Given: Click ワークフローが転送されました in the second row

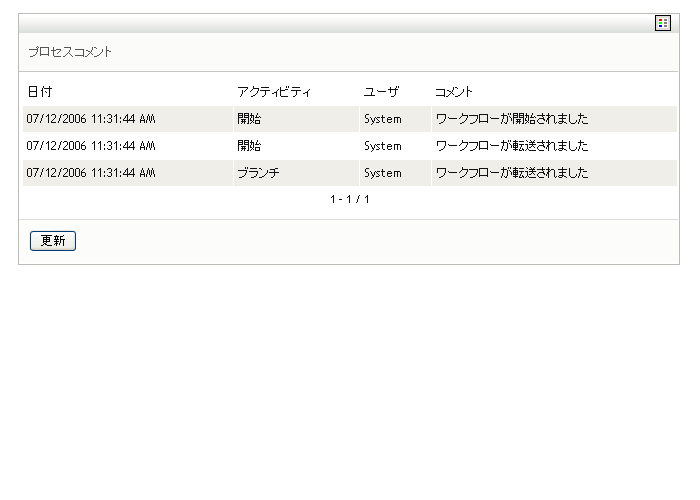Looking at the screenshot, I should coord(511,146).
